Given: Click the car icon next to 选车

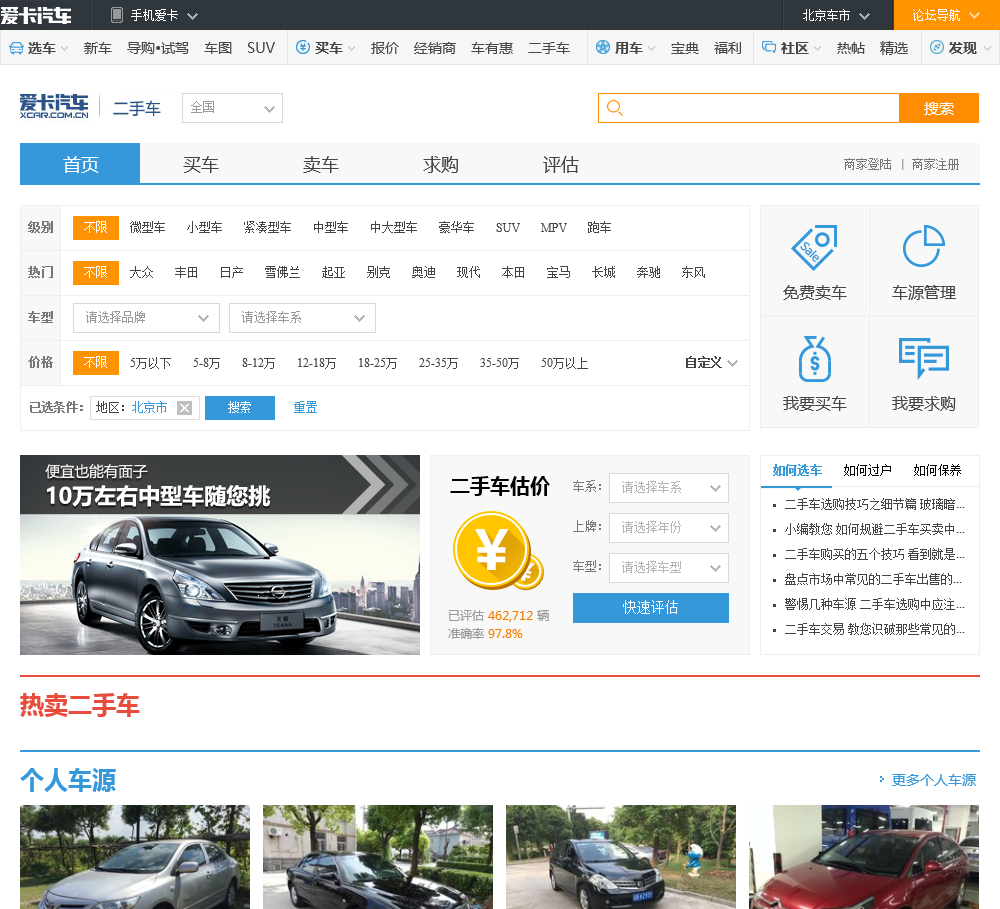Looking at the screenshot, I should [17, 48].
